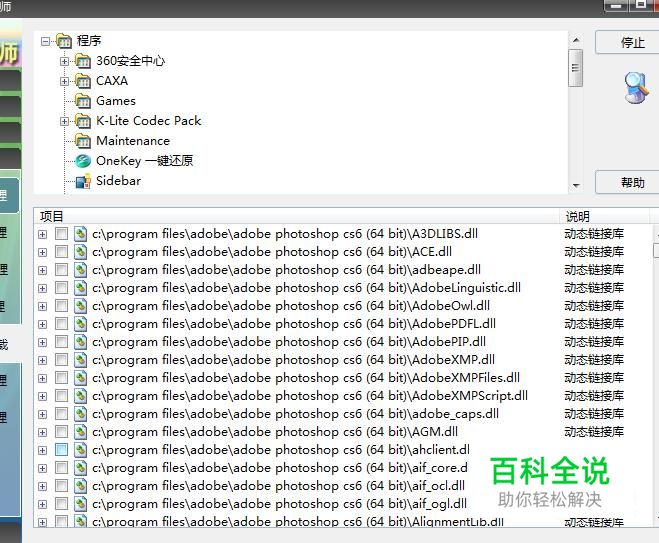Check the AdobeOwl.dll checkbox
The height and width of the screenshot is (543, 659).
pyautogui.click(x=61, y=306)
